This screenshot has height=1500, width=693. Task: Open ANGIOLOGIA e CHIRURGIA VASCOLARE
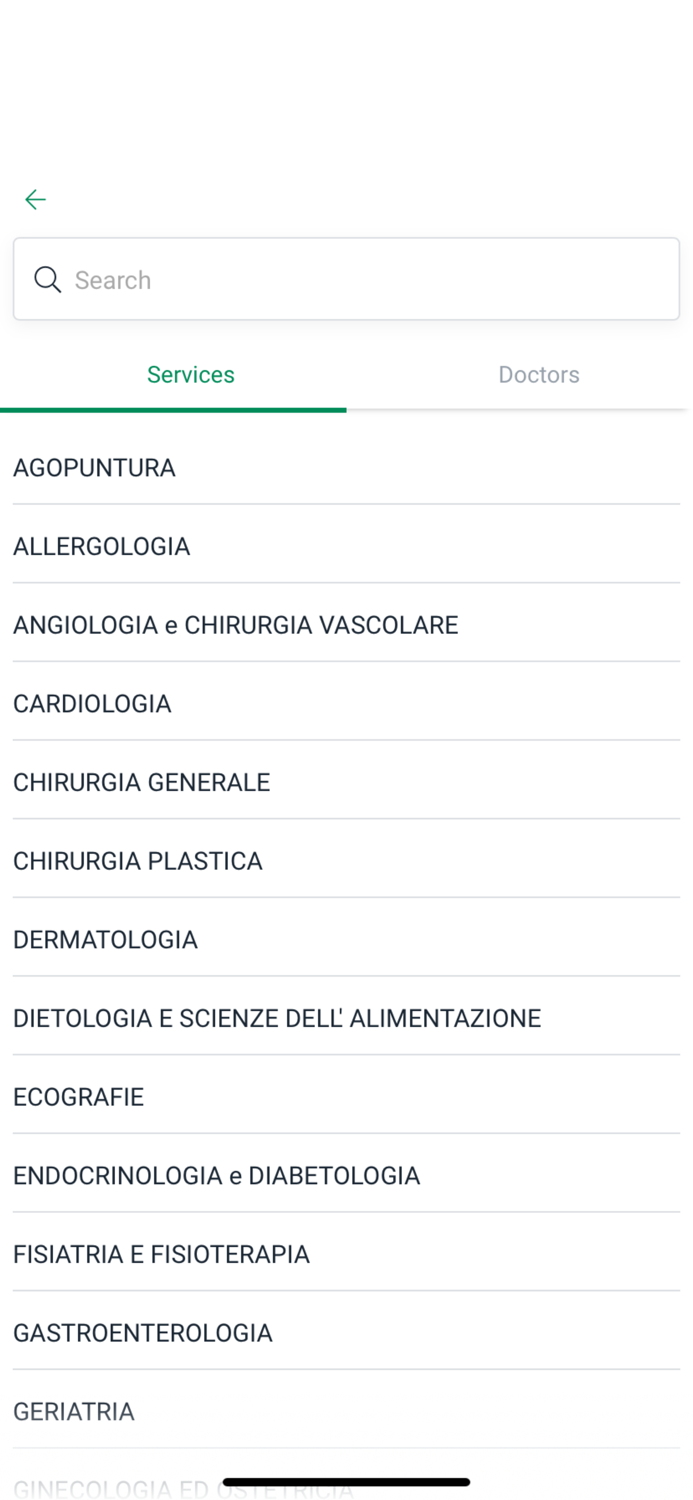(235, 624)
